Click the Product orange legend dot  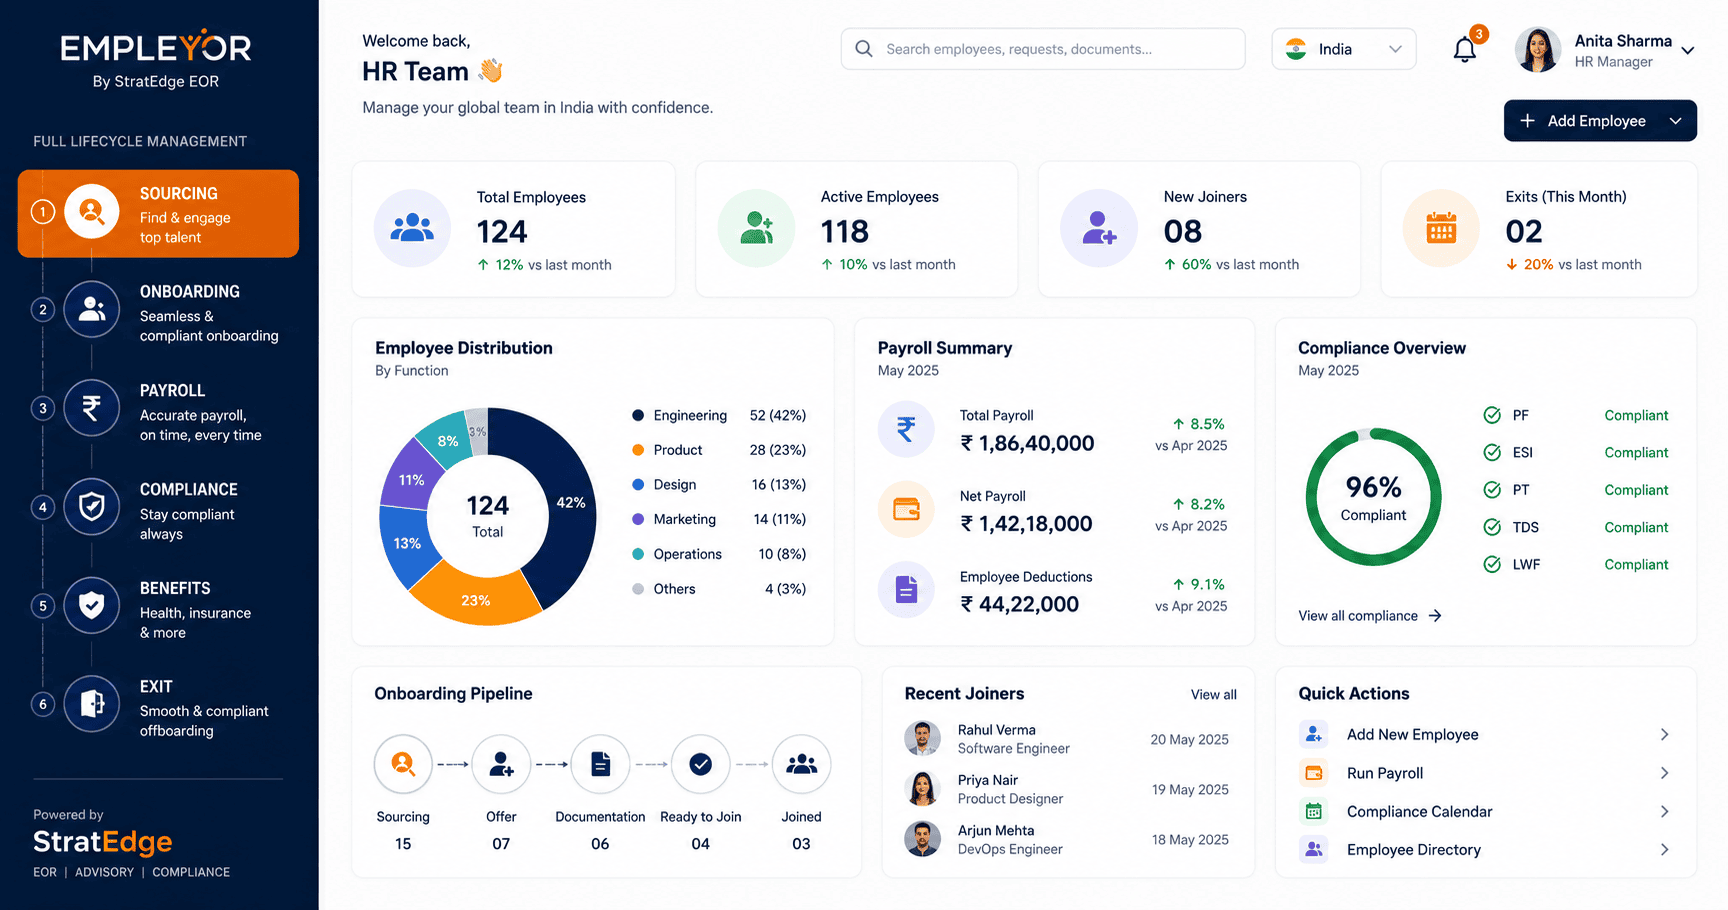click(x=638, y=450)
